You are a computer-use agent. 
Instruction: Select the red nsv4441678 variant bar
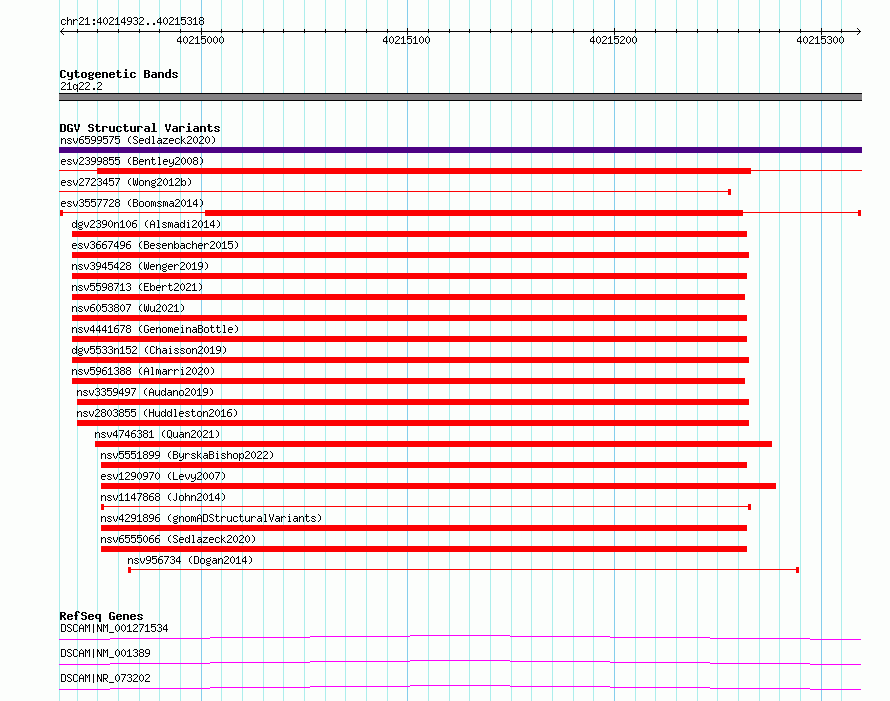click(x=409, y=339)
